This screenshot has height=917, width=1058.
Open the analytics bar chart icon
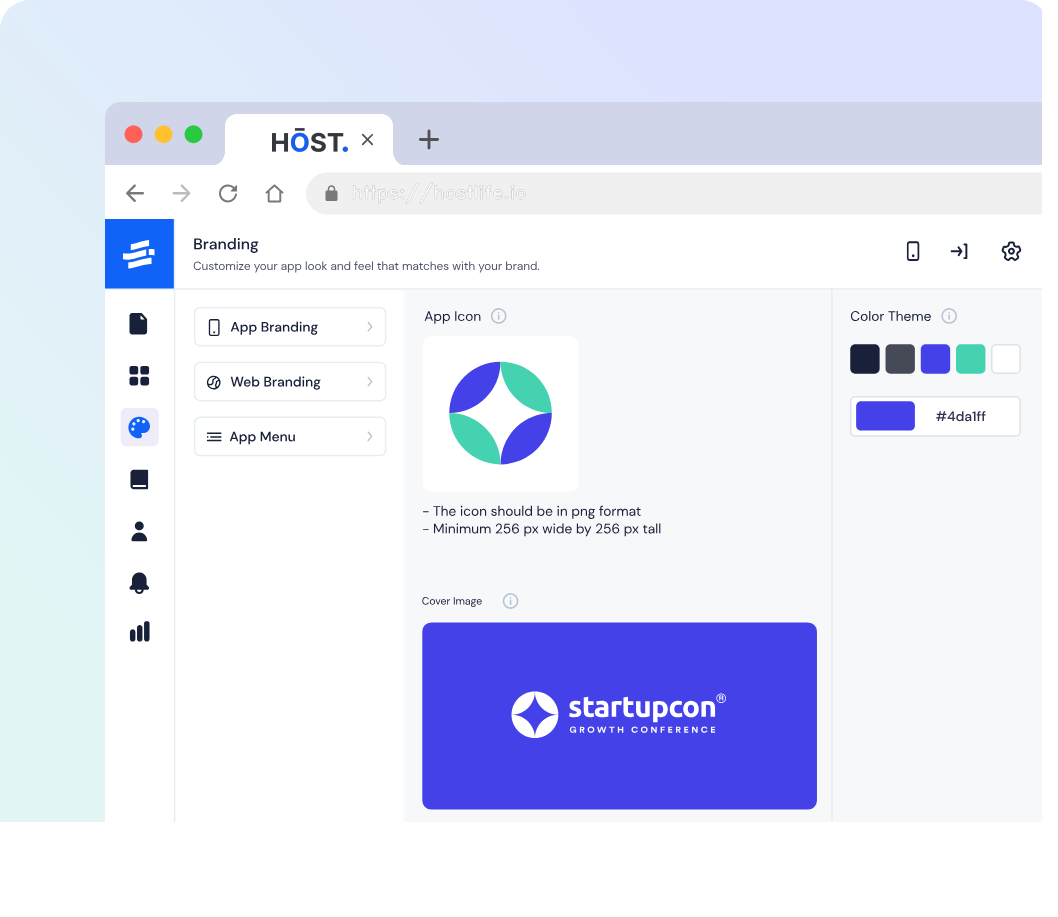click(x=140, y=632)
